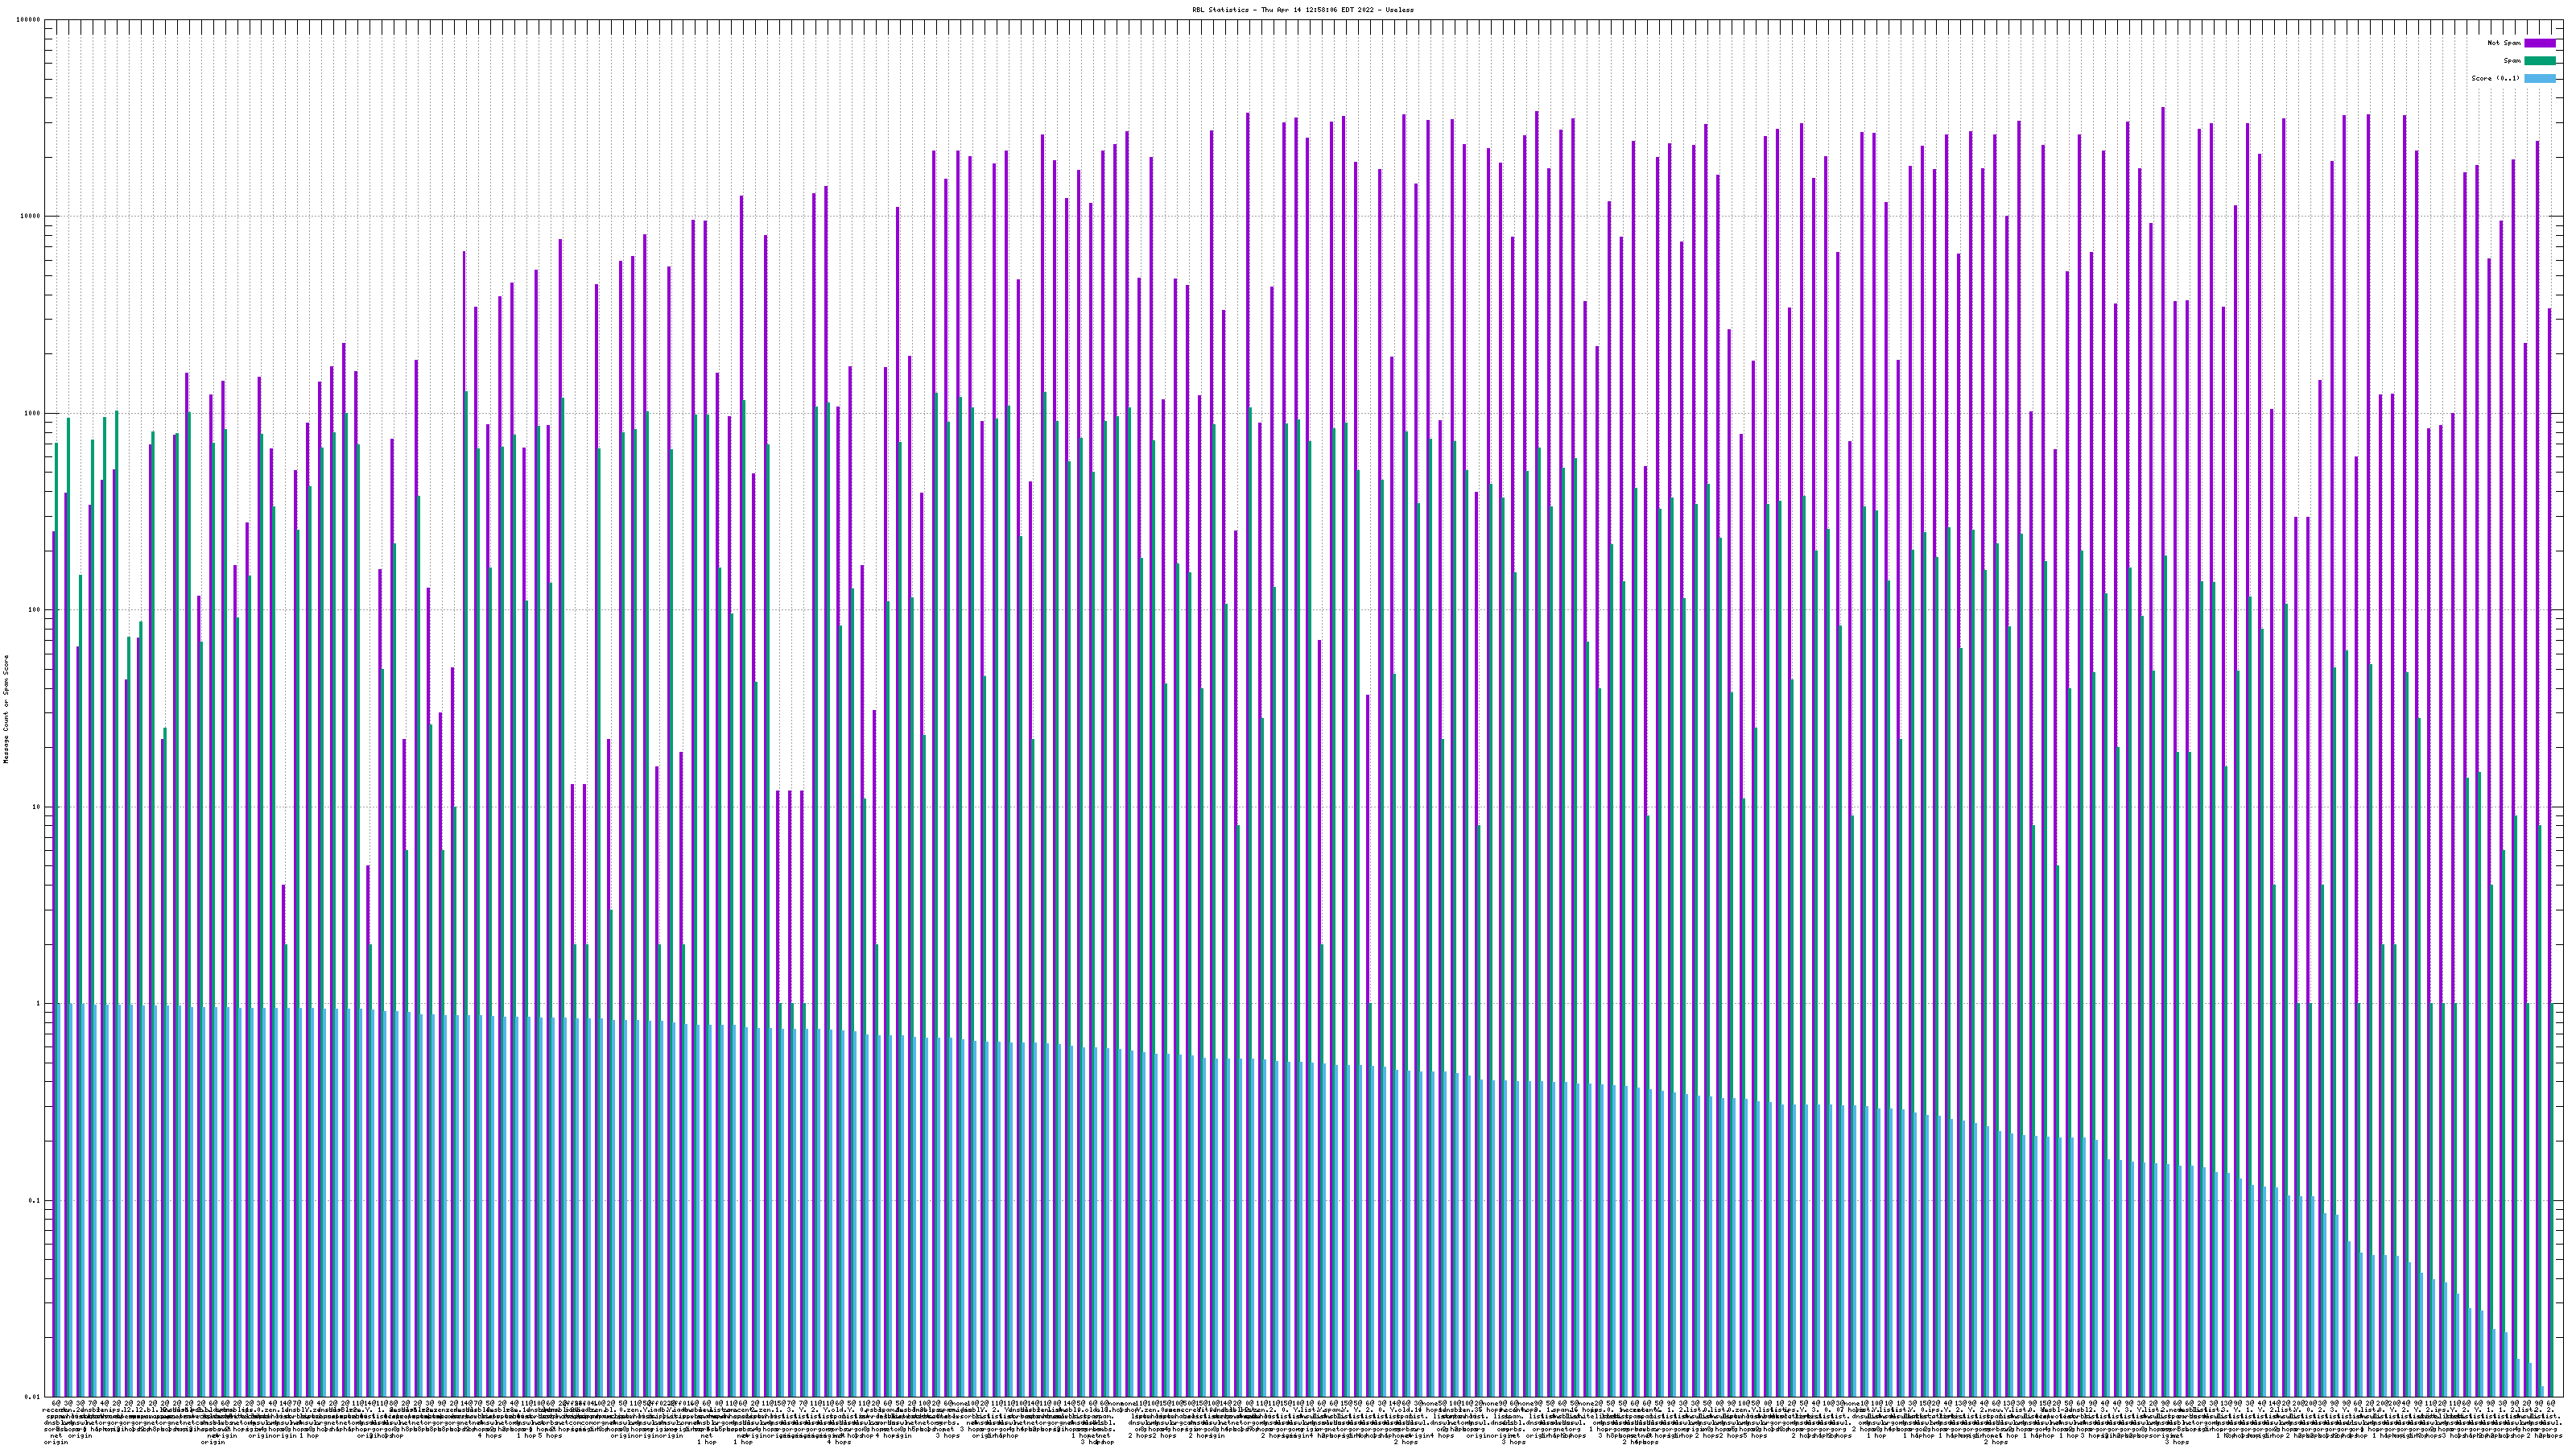Click the 10000 y-axis tick label
Viewport: 2576px width, 1449px height.
click(x=31, y=217)
